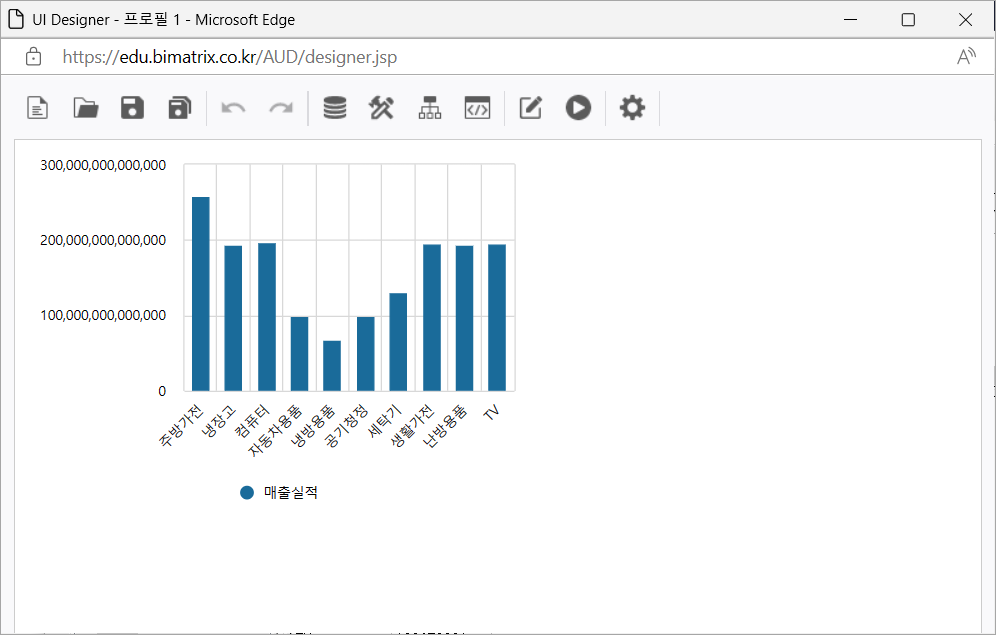The width and height of the screenshot is (996, 635).
Task: Click the edit pencil icon
Action: 531,108
